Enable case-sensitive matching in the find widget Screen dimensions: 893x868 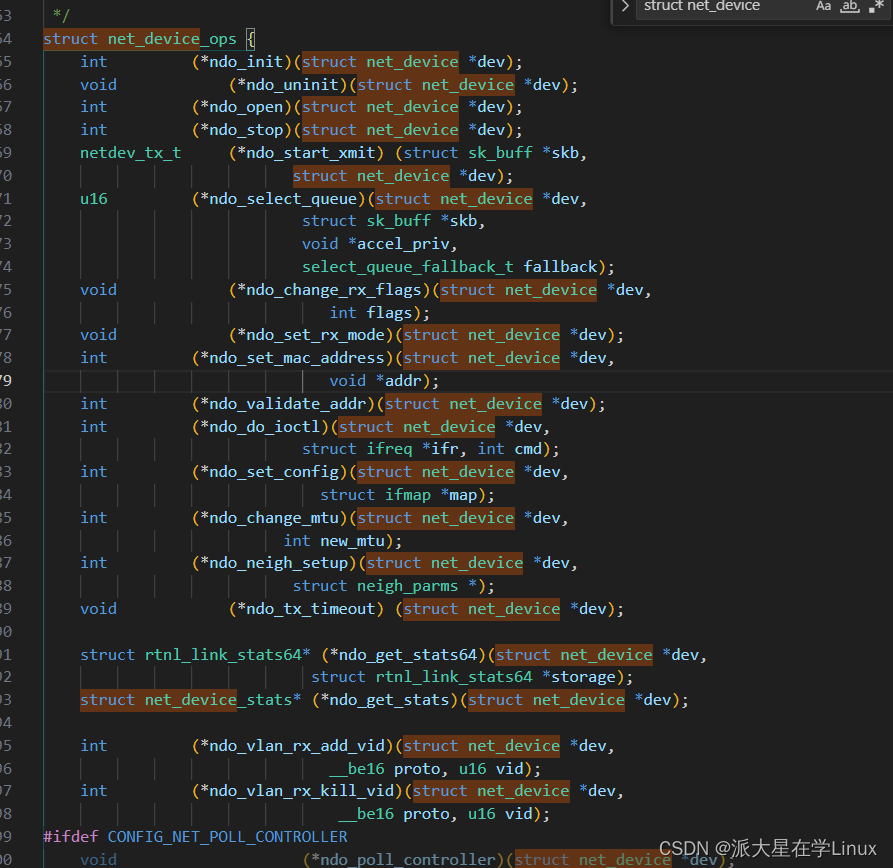click(823, 7)
